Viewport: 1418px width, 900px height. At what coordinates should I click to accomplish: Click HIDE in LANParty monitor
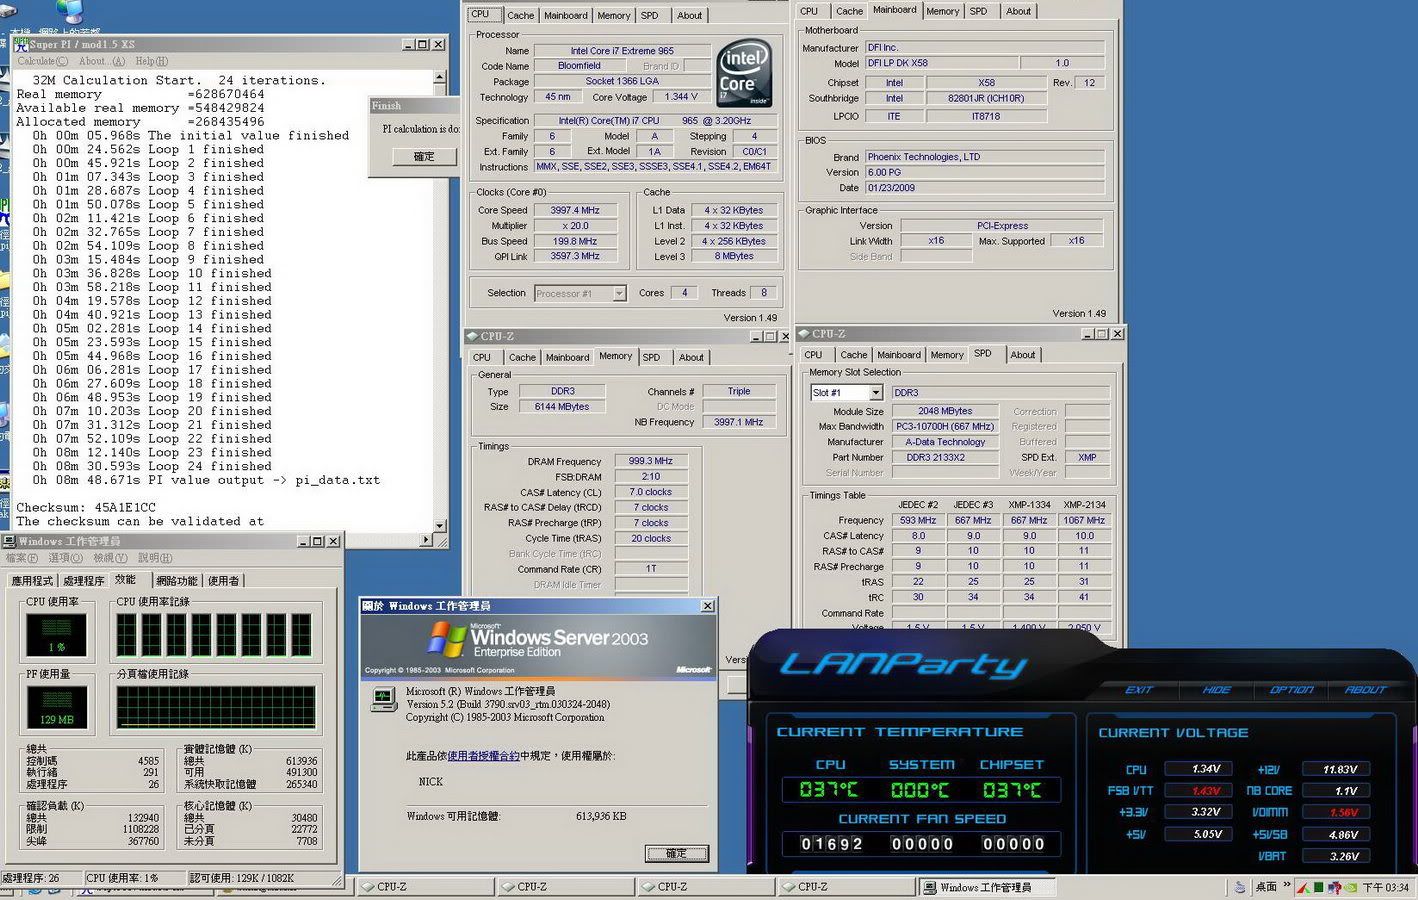(1217, 690)
